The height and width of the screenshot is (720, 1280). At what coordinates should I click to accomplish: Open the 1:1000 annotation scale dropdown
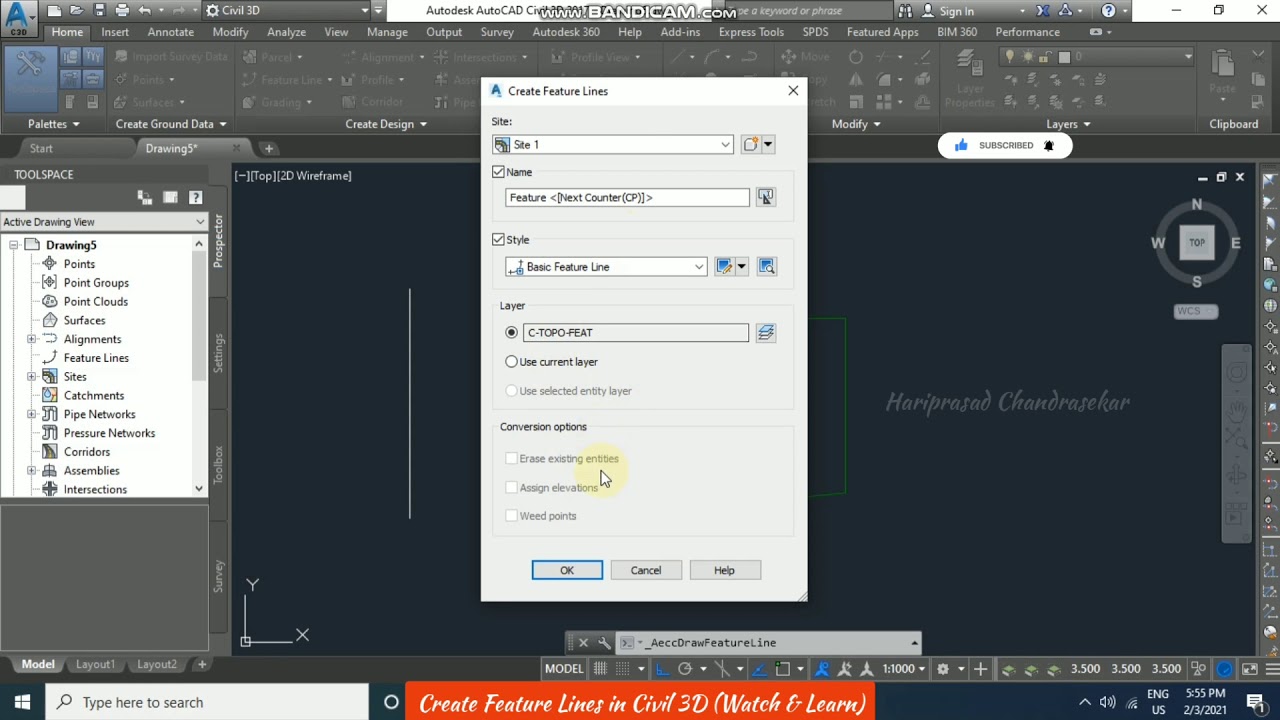[903, 669]
